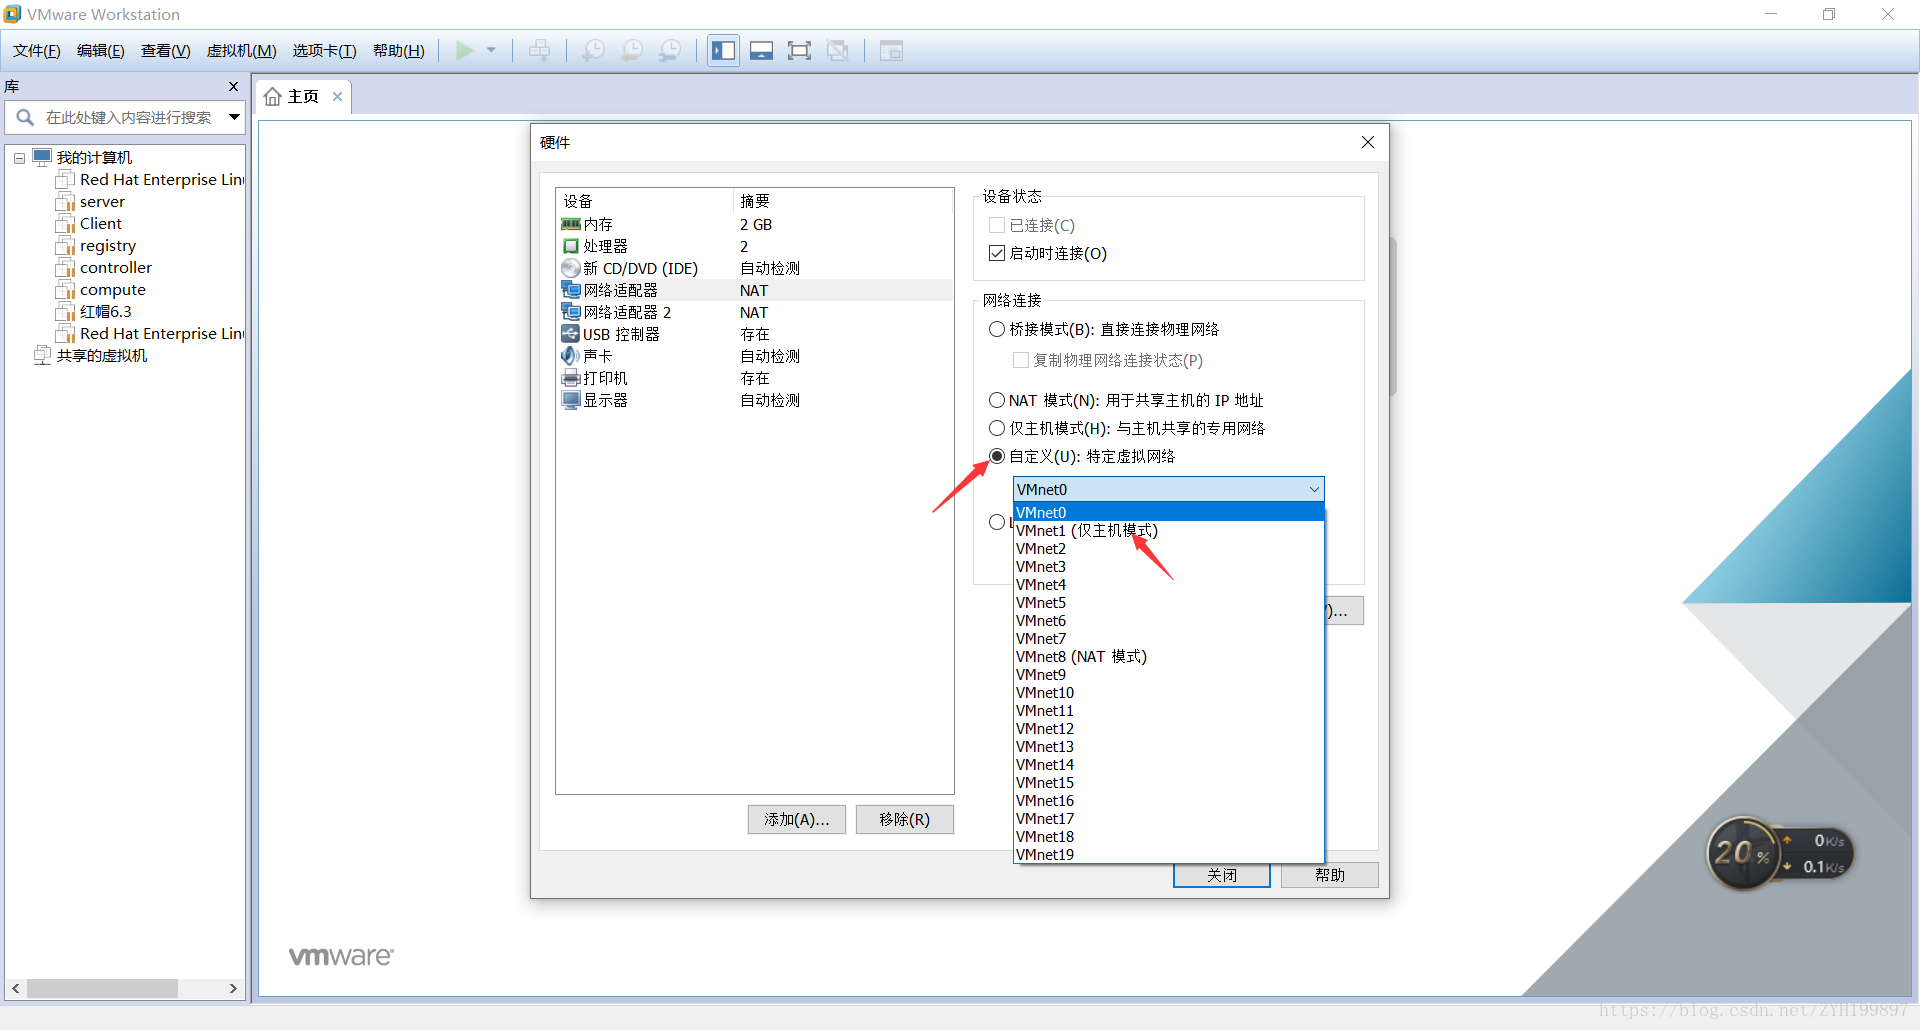Click the Revert to Snapshot toolbar icon
1920x1030 pixels.
click(x=632, y=50)
